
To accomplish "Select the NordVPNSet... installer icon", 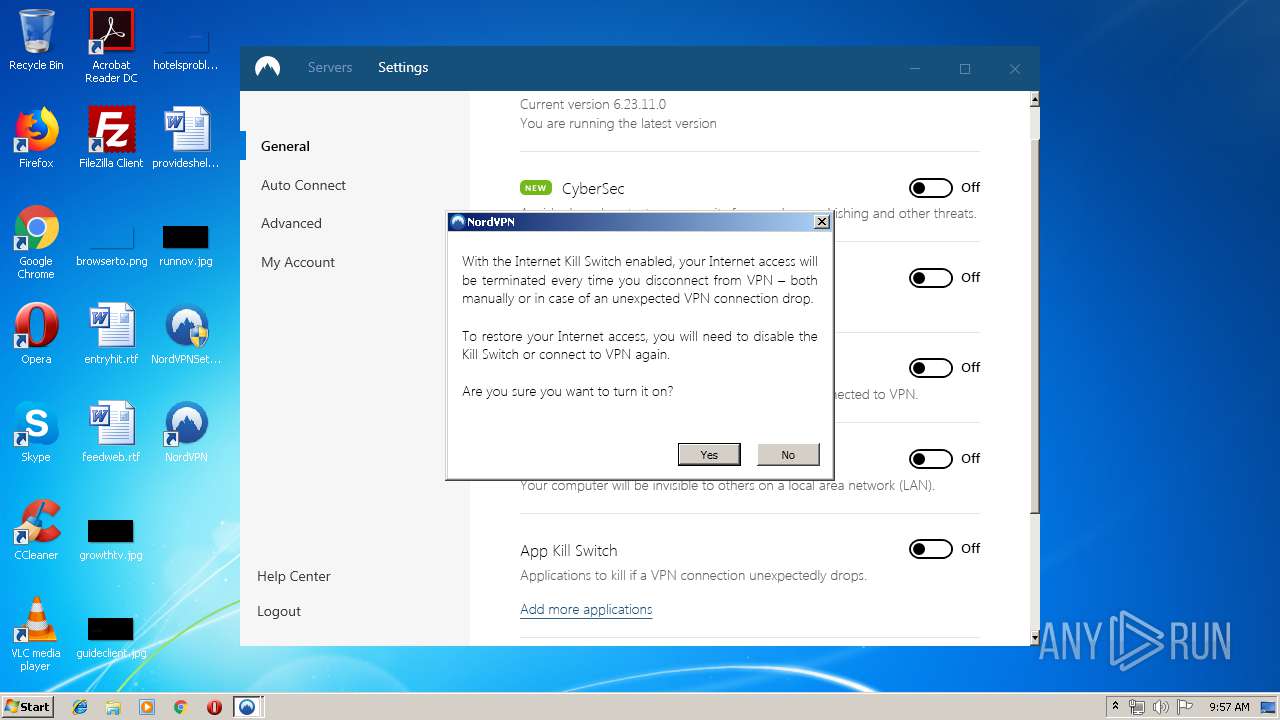I will [186, 334].
